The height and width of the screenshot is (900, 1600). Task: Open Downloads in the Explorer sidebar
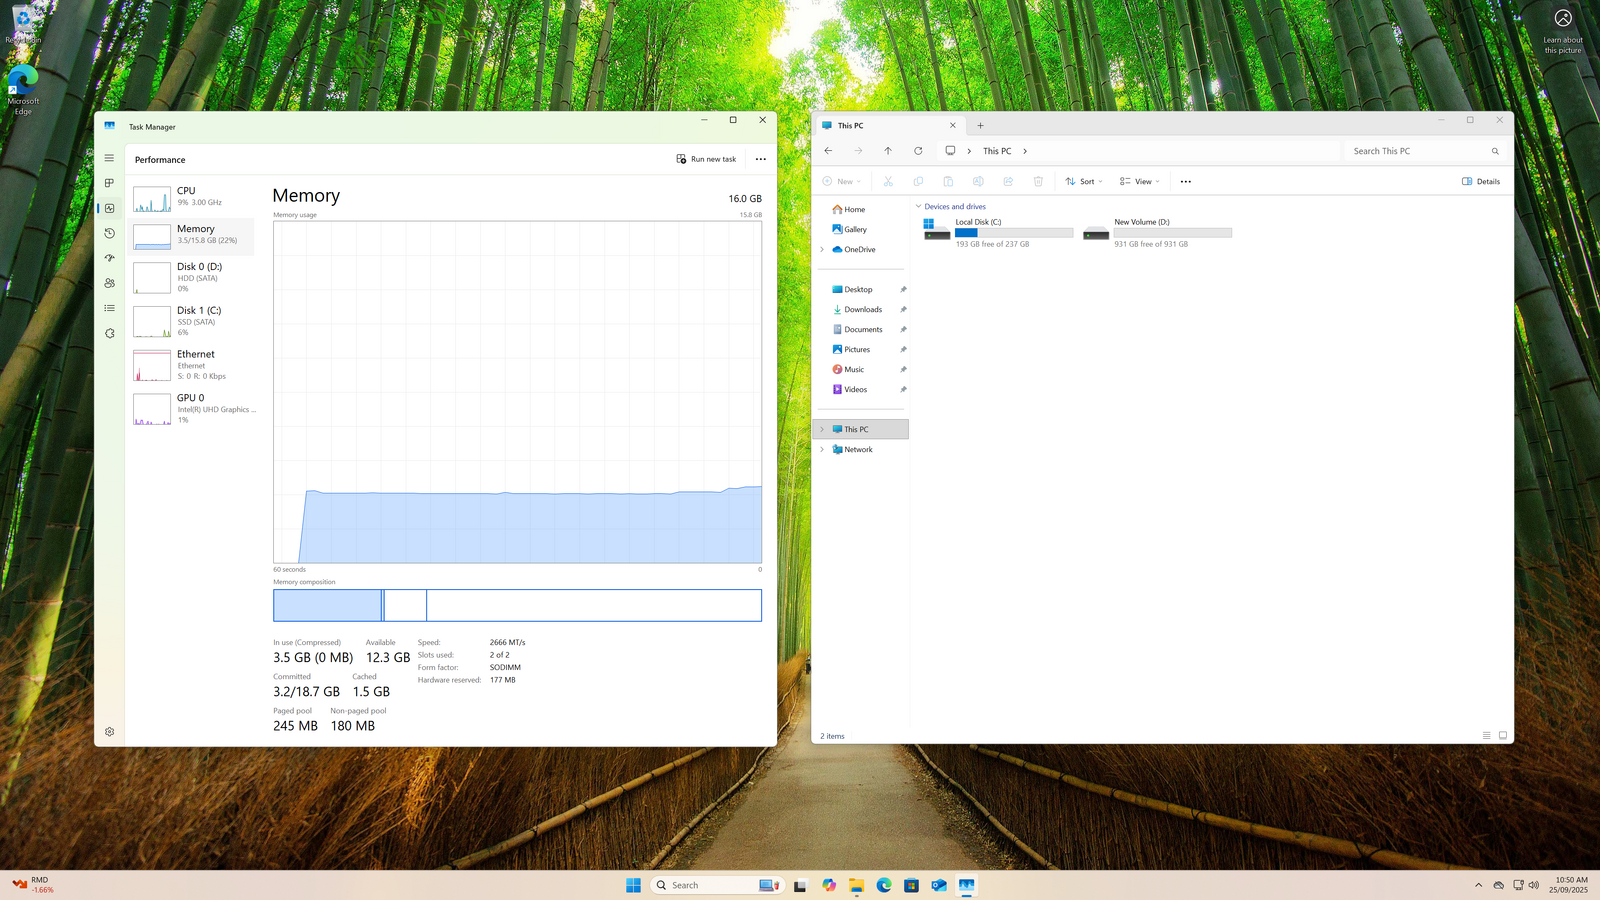pyautogui.click(x=862, y=310)
